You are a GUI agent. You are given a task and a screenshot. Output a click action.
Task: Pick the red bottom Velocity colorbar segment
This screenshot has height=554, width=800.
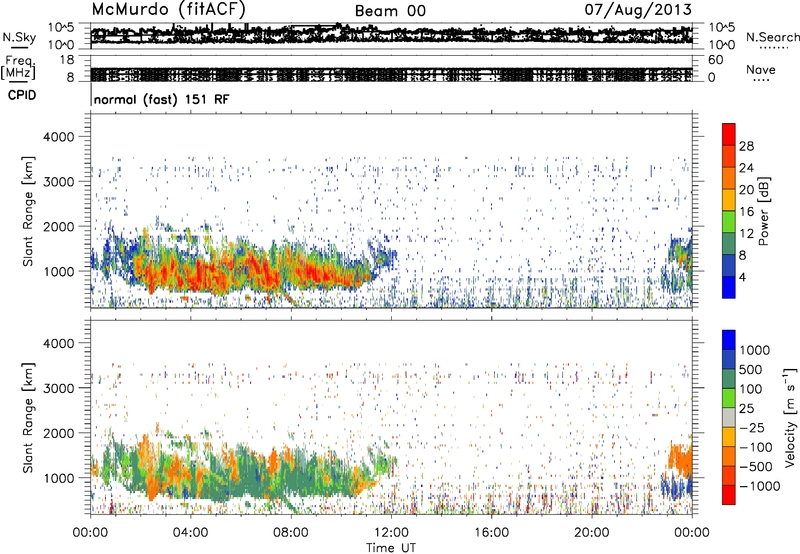click(729, 495)
